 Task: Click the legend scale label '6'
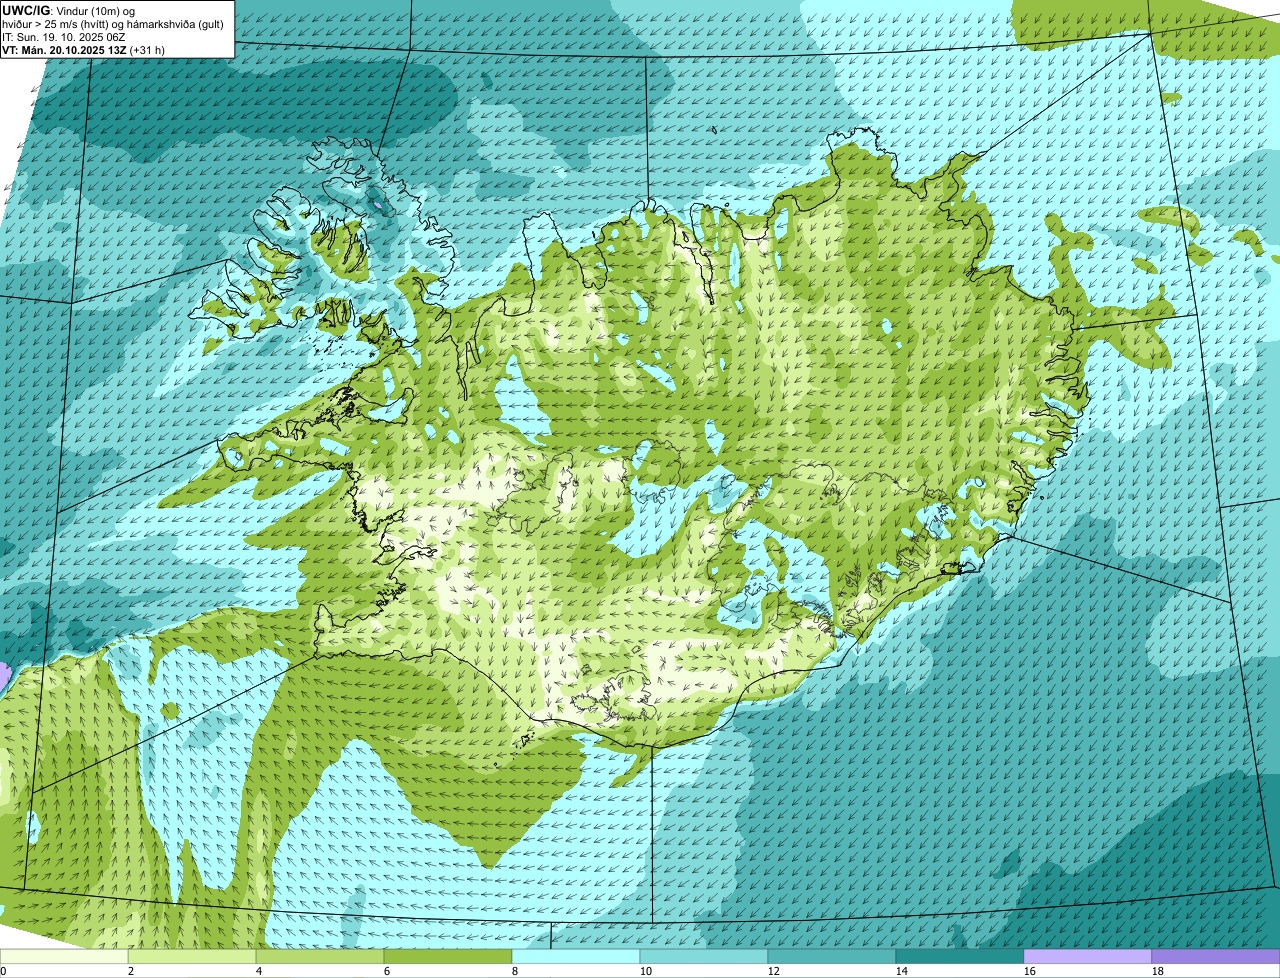387,971
